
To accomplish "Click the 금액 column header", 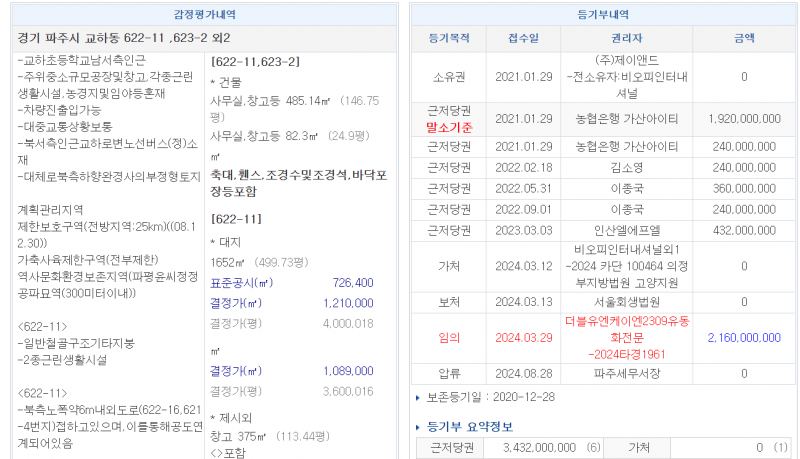I will [744, 38].
